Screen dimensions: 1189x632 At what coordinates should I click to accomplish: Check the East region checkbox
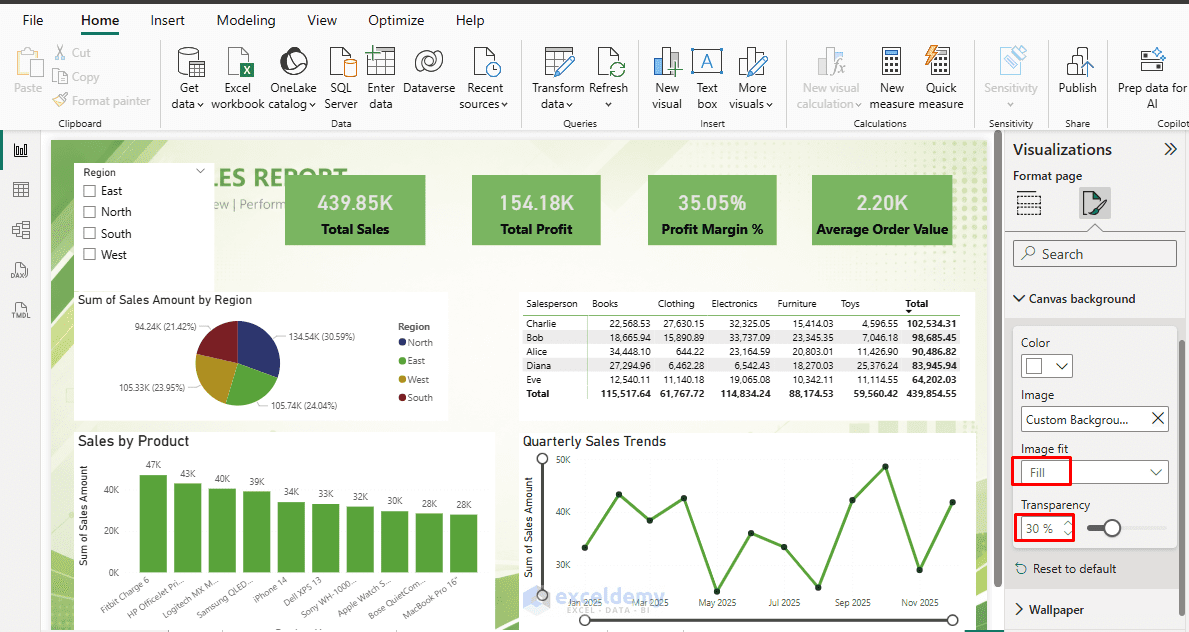[89, 191]
